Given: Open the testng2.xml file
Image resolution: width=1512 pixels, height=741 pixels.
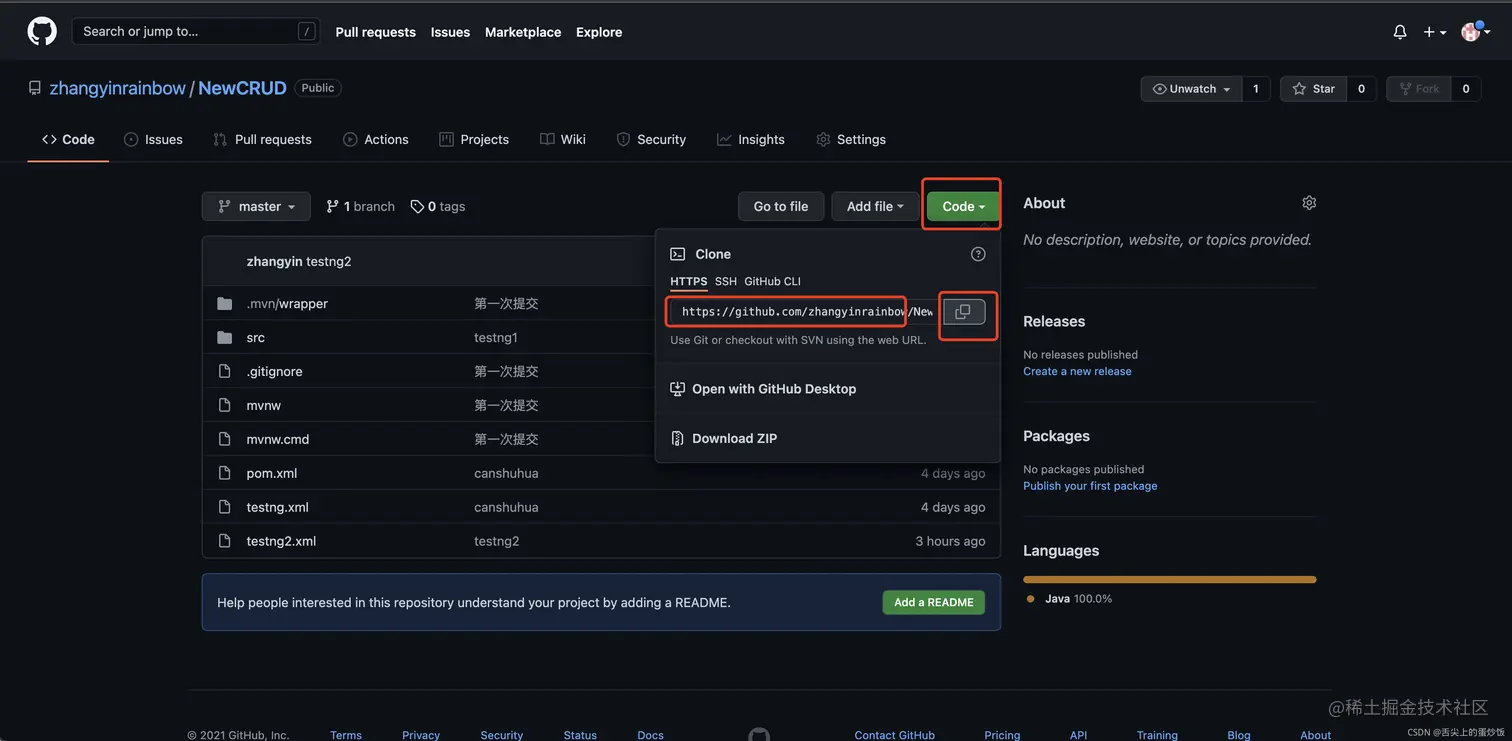Looking at the screenshot, I should (x=281, y=541).
